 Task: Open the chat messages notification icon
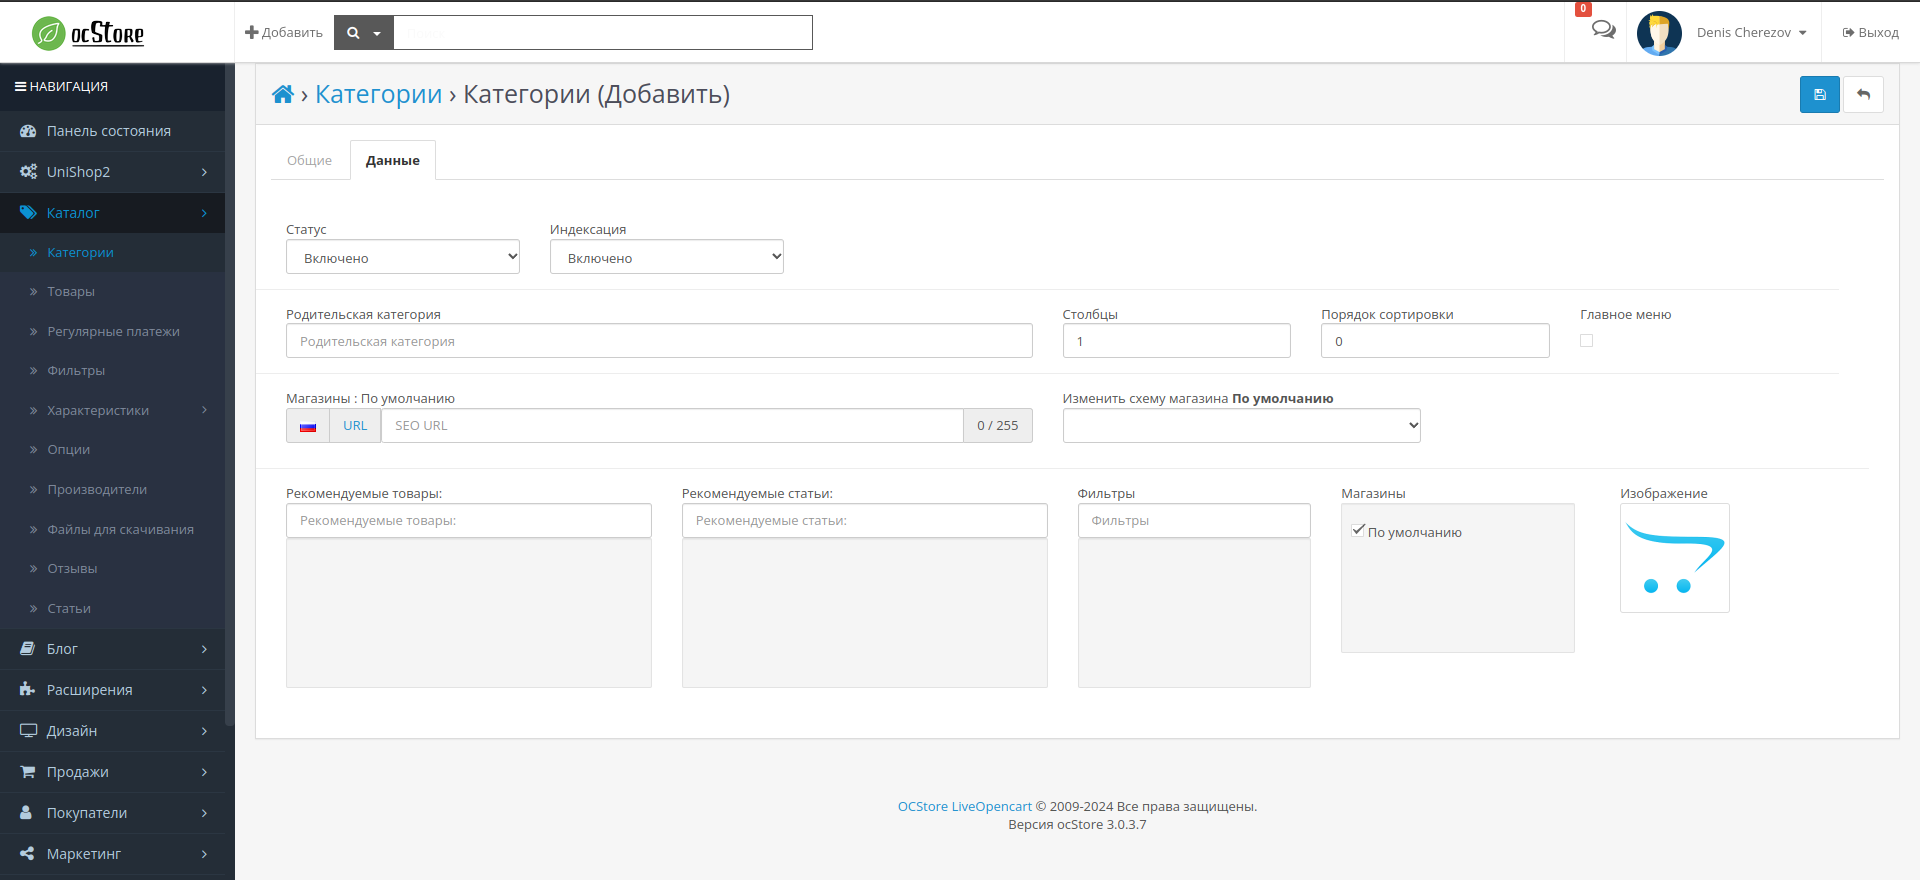tap(1603, 30)
